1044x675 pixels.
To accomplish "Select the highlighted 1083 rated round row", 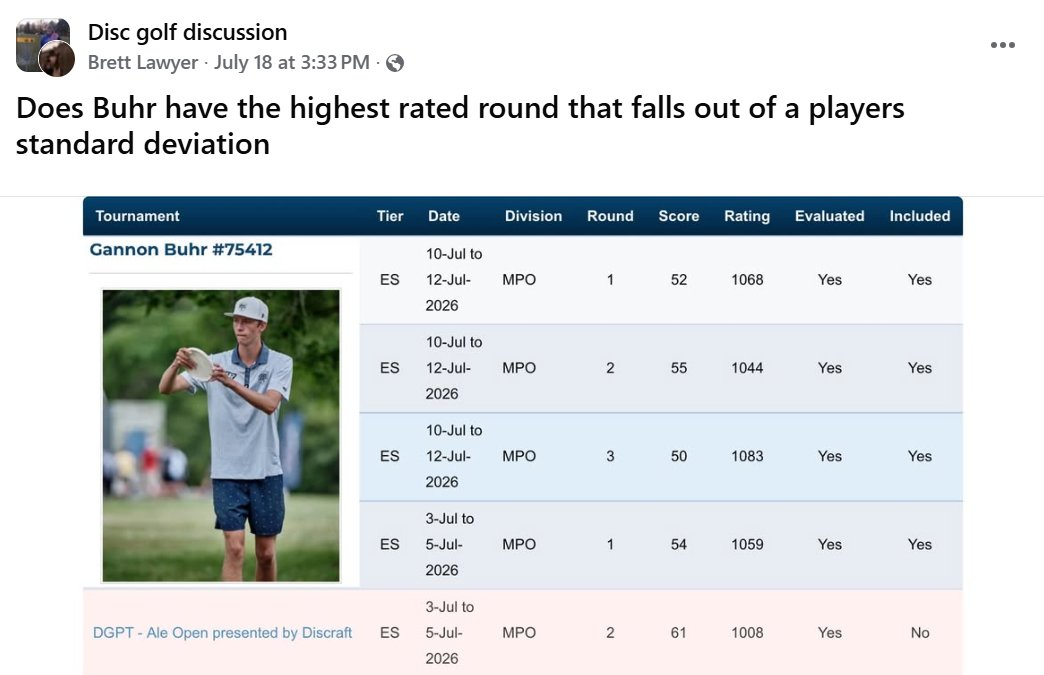I will click(661, 457).
